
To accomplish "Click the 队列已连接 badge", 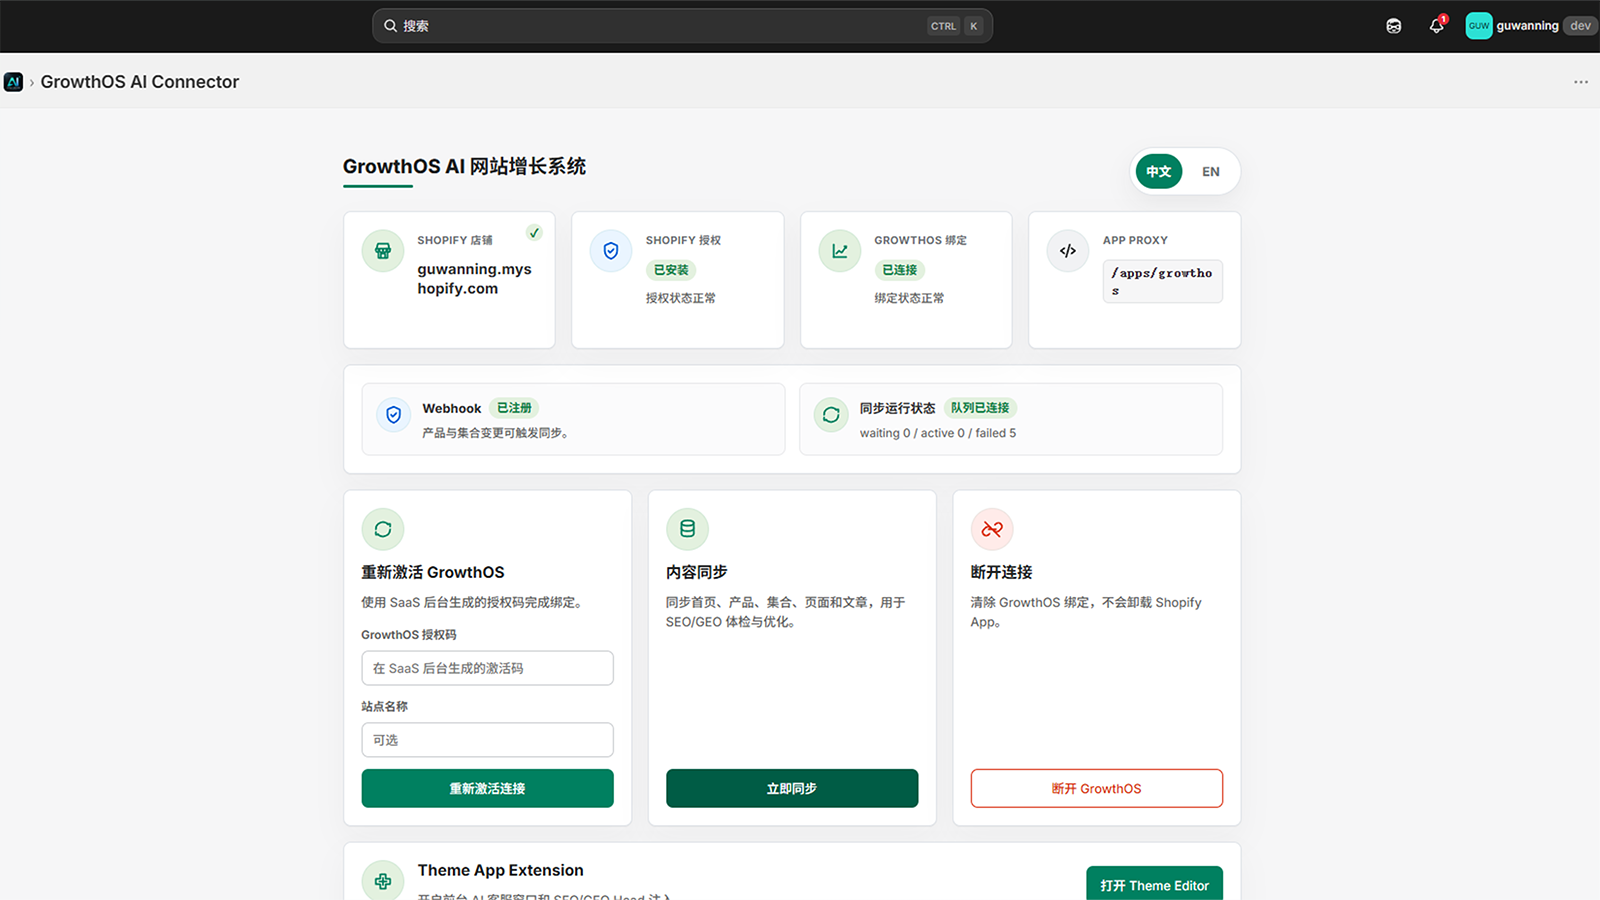I will pos(980,408).
